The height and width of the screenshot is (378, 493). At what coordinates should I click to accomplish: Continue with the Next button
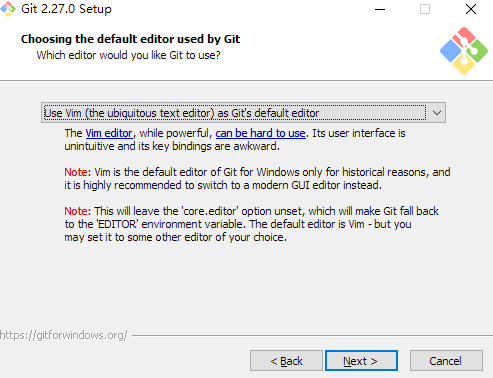[x=361, y=361]
